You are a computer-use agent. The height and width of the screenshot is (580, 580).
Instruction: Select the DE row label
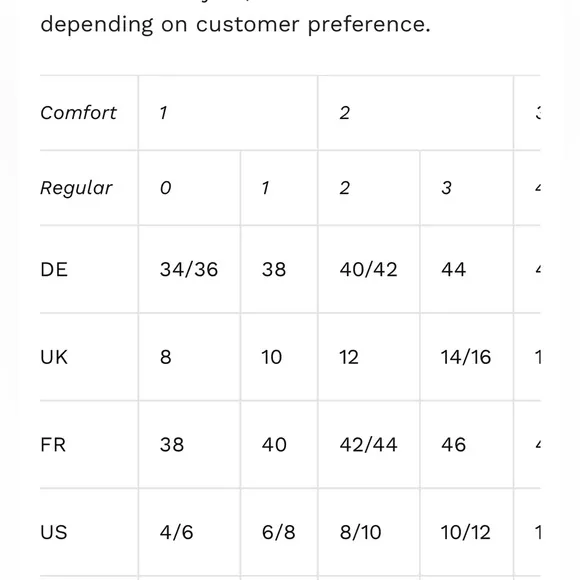[54, 269]
